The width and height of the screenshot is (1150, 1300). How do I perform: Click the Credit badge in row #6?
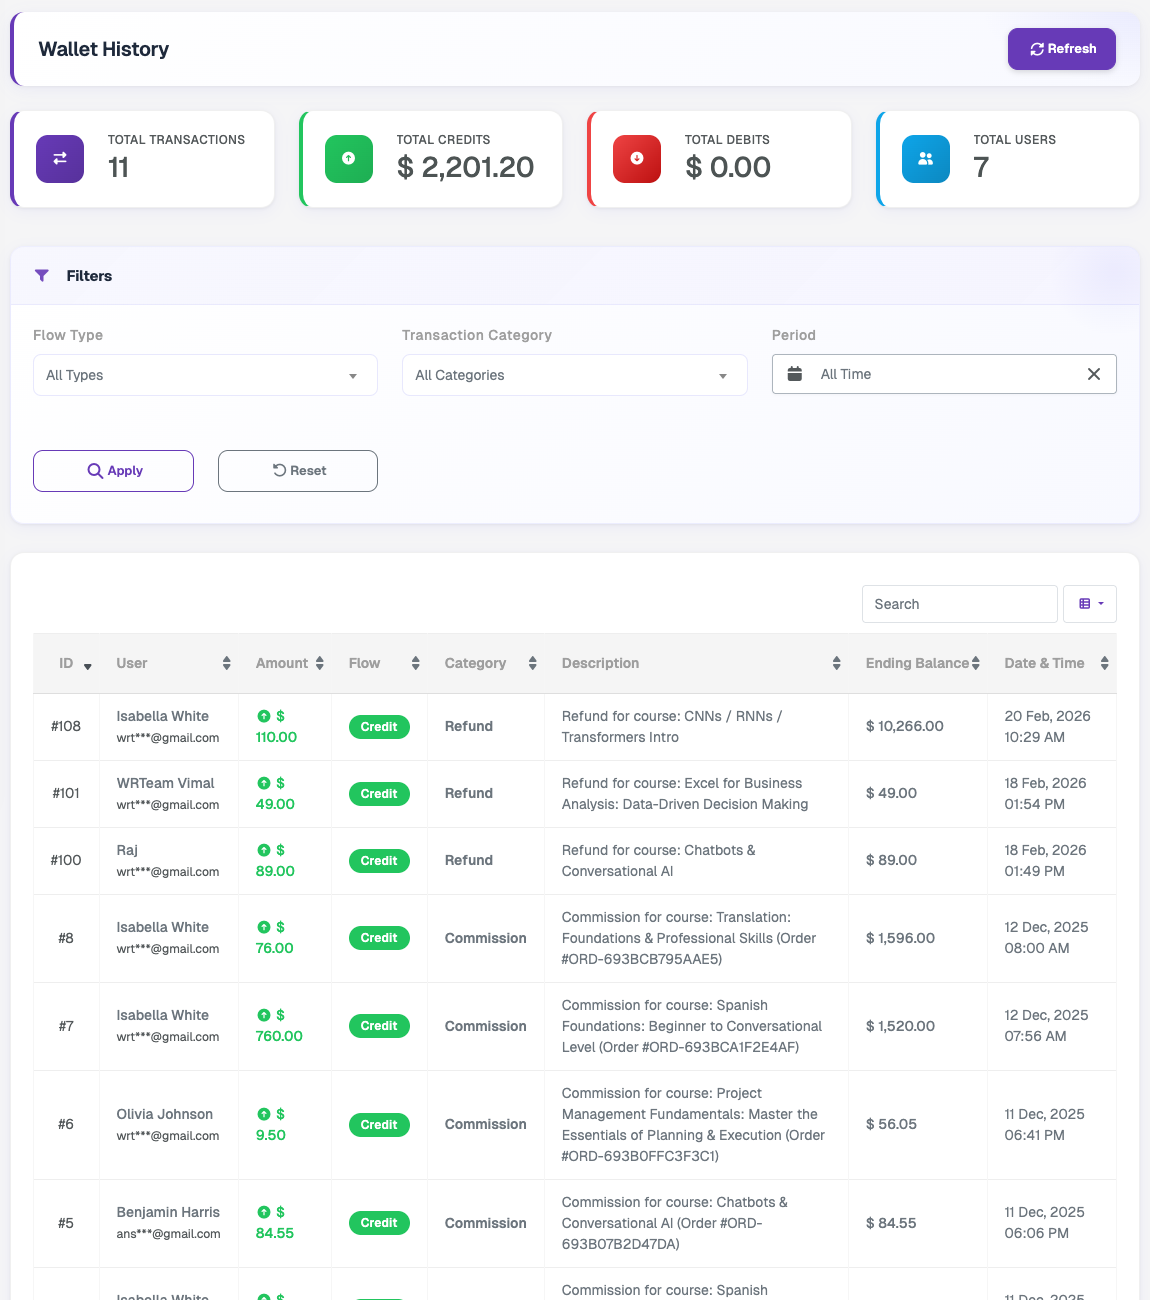(379, 1125)
